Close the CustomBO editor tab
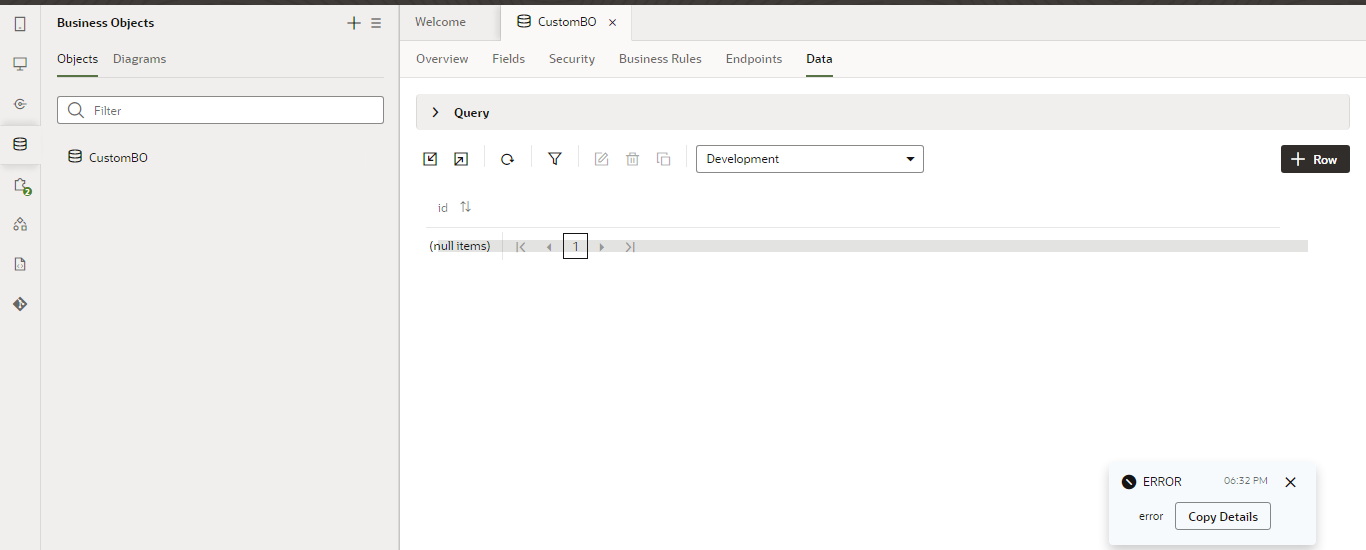 click(x=612, y=22)
